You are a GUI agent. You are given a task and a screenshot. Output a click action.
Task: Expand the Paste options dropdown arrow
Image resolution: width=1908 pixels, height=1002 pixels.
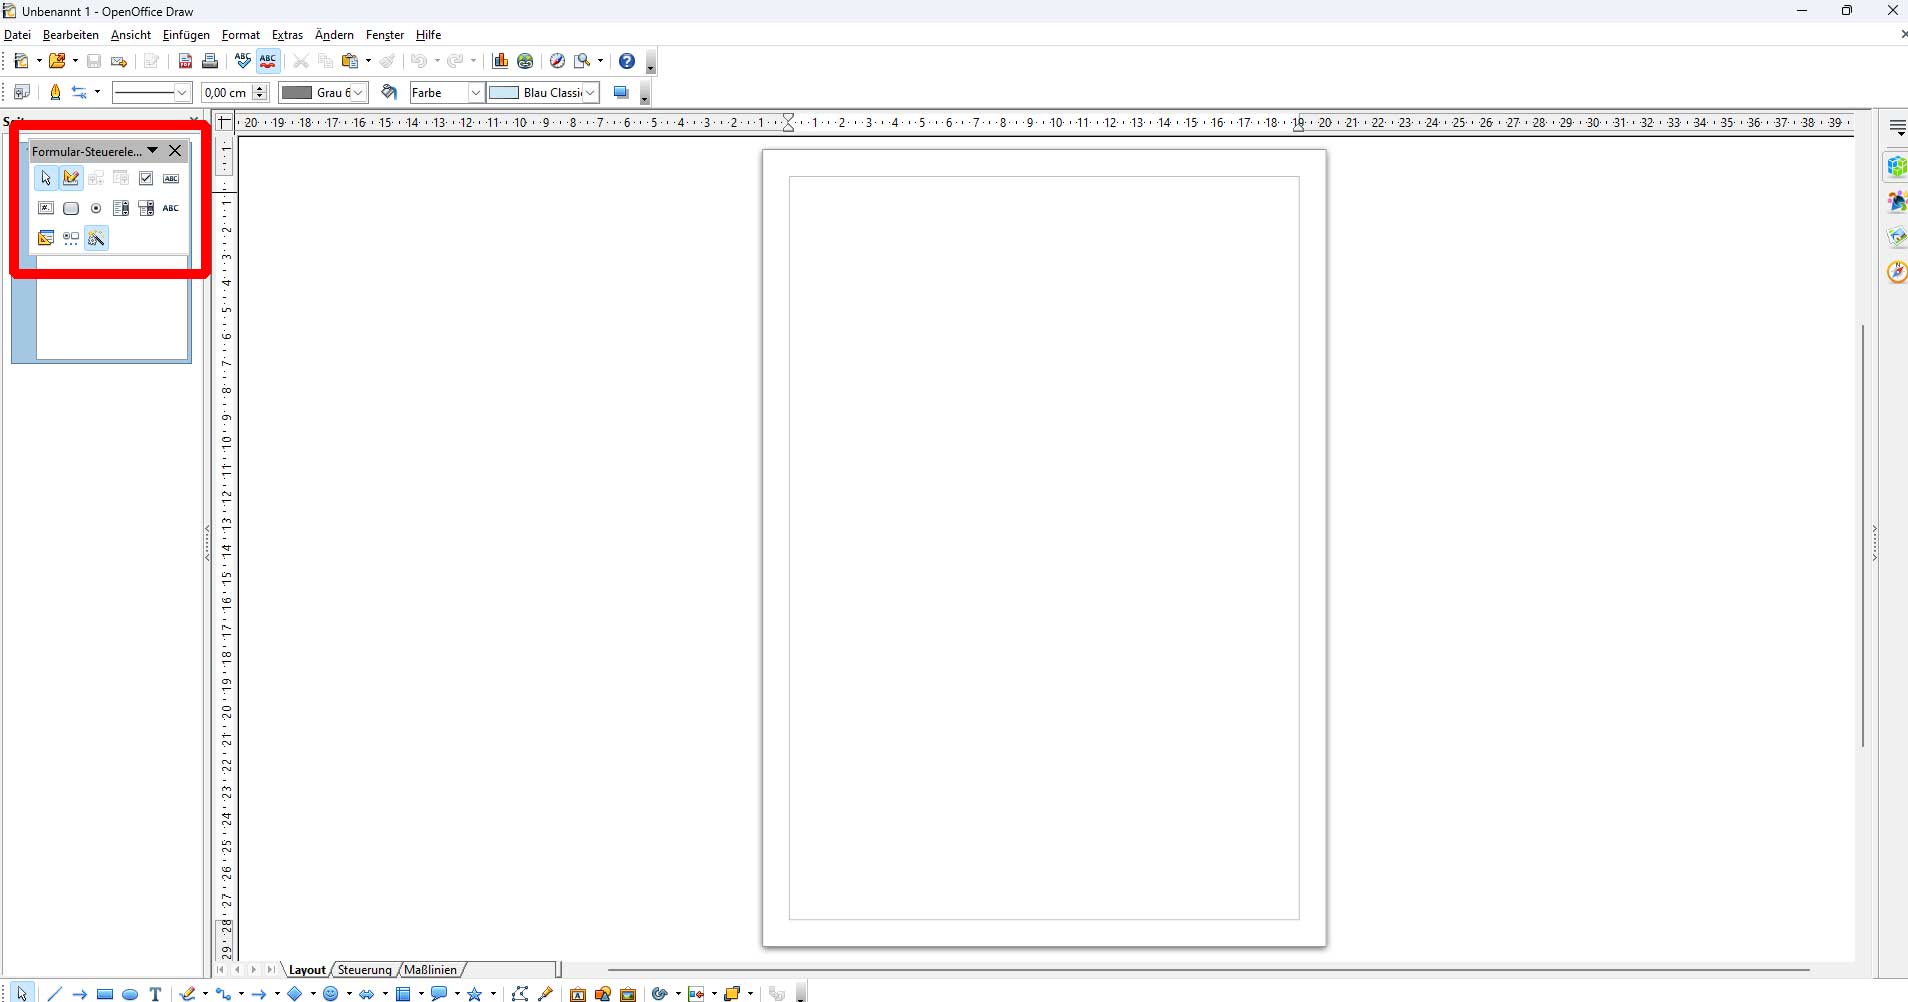coord(368,61)
